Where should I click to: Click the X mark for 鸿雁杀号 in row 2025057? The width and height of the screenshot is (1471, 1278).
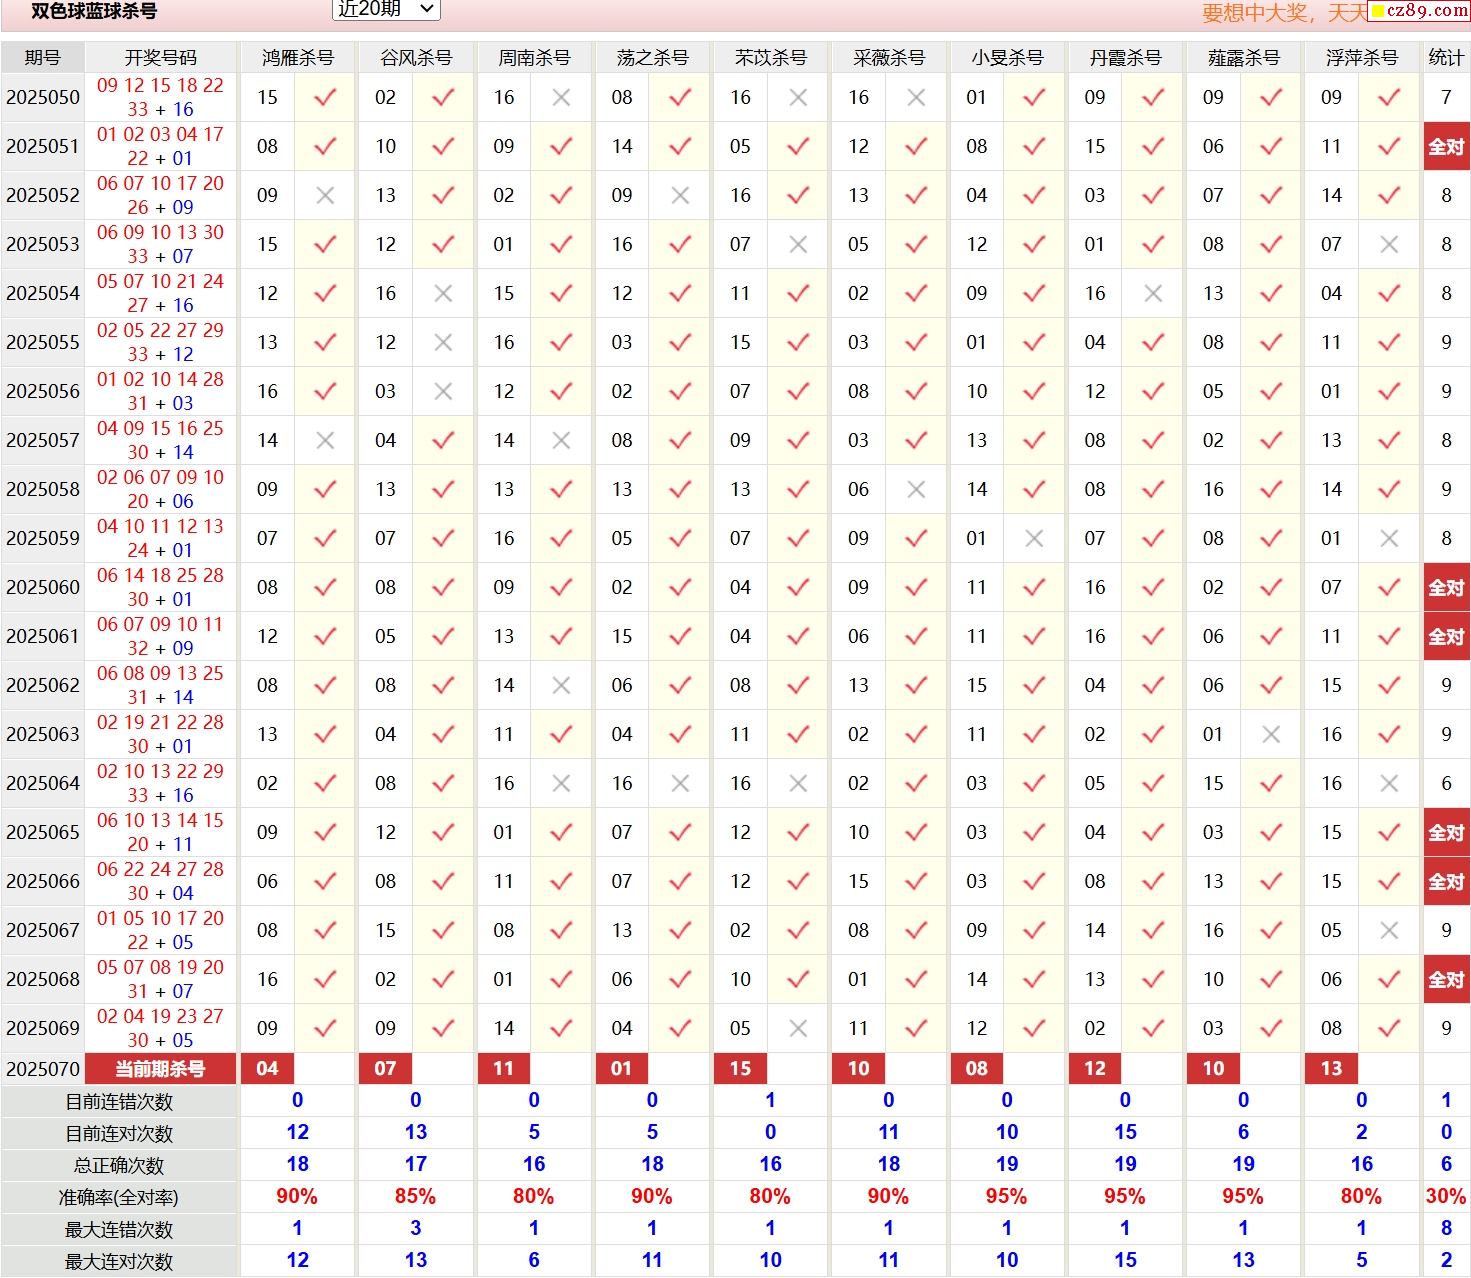(325, 440)
